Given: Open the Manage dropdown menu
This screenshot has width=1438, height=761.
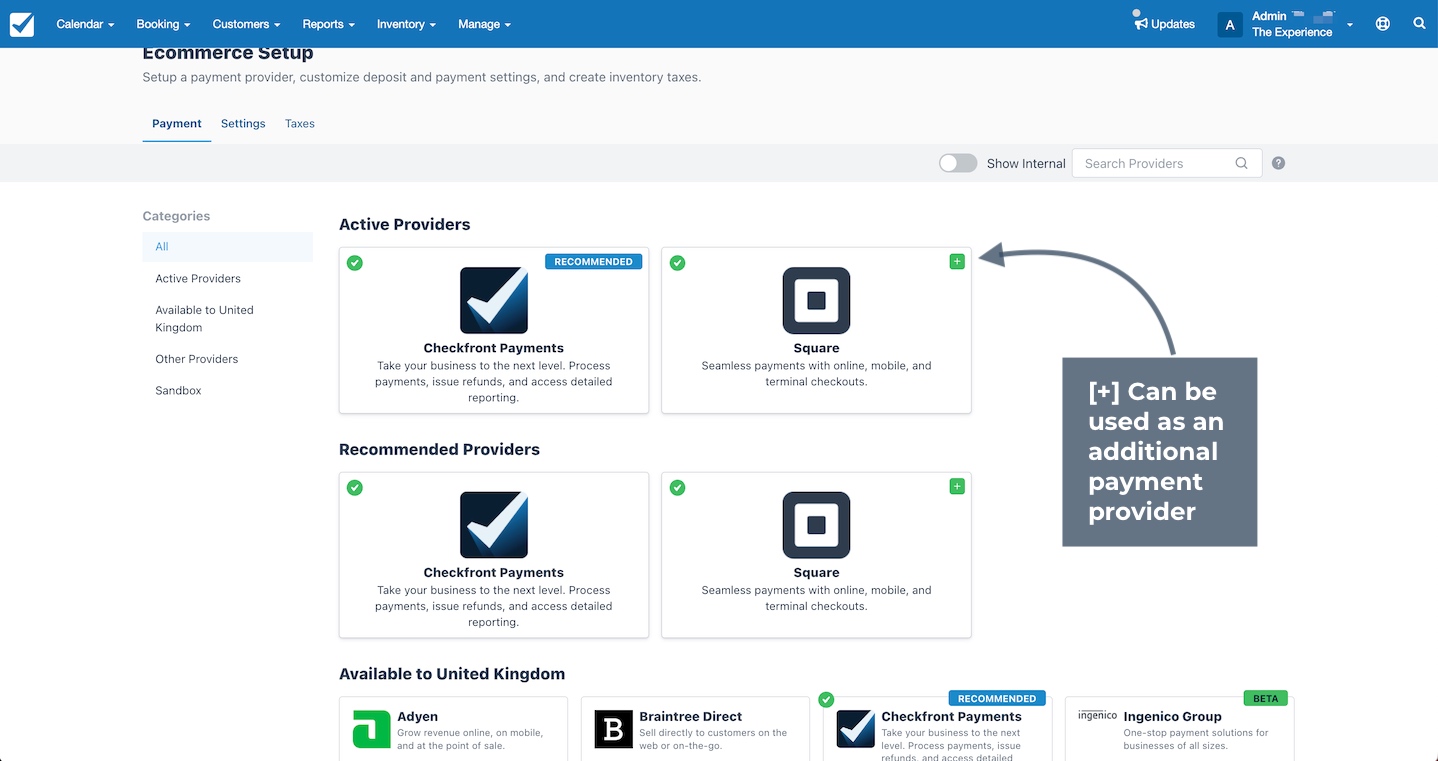Looking at the screenshot, I should click(484, 24).
